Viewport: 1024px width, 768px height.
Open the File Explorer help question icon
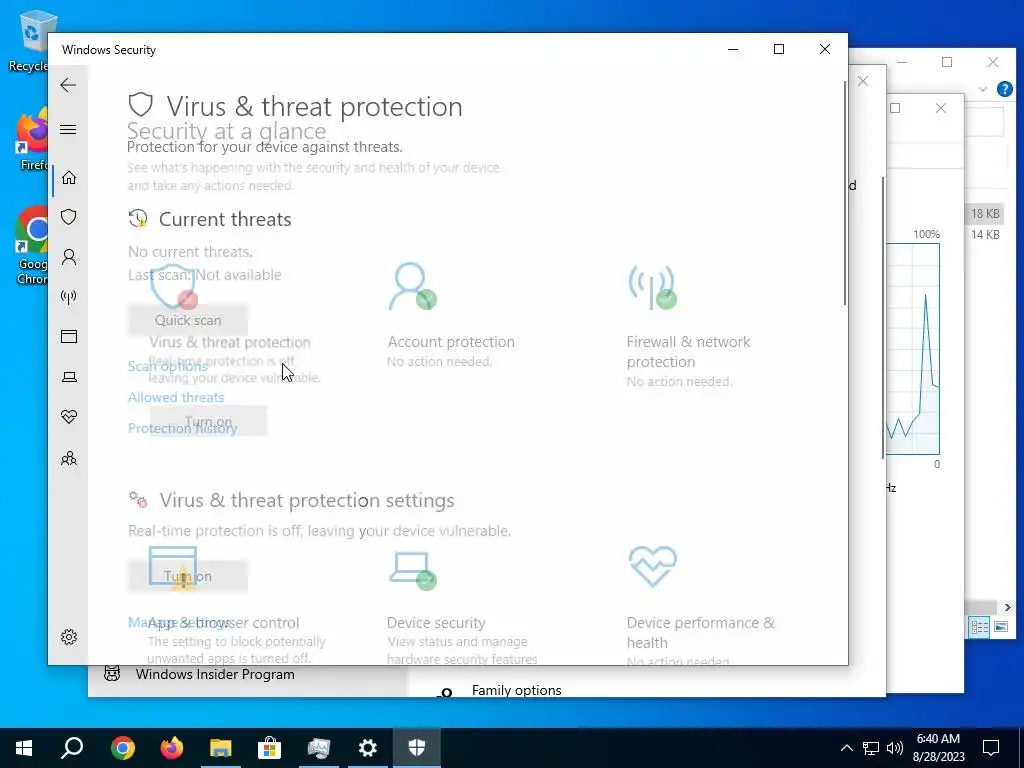click(1004, 89)
